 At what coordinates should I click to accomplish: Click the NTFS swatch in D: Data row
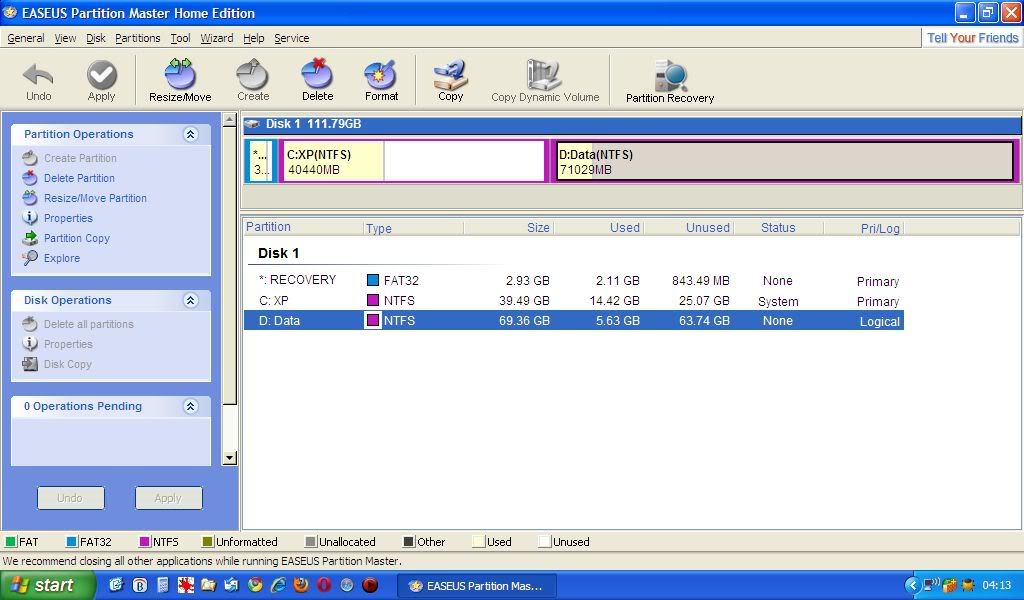[x=373, y=321]
